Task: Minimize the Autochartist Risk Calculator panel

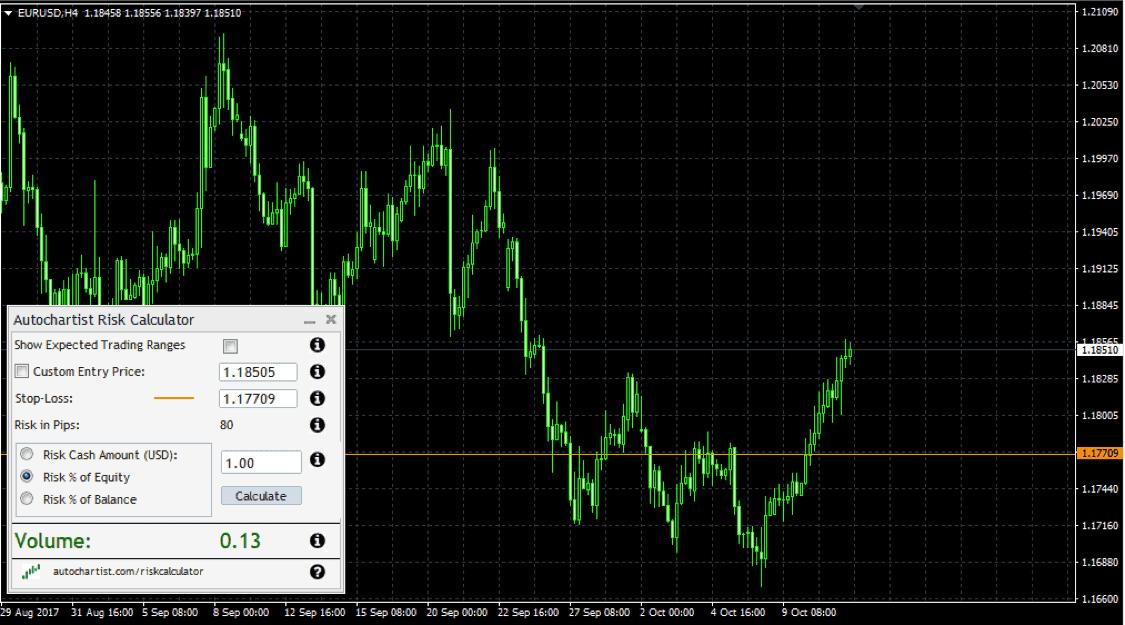Action: click(x=309, y=321)
